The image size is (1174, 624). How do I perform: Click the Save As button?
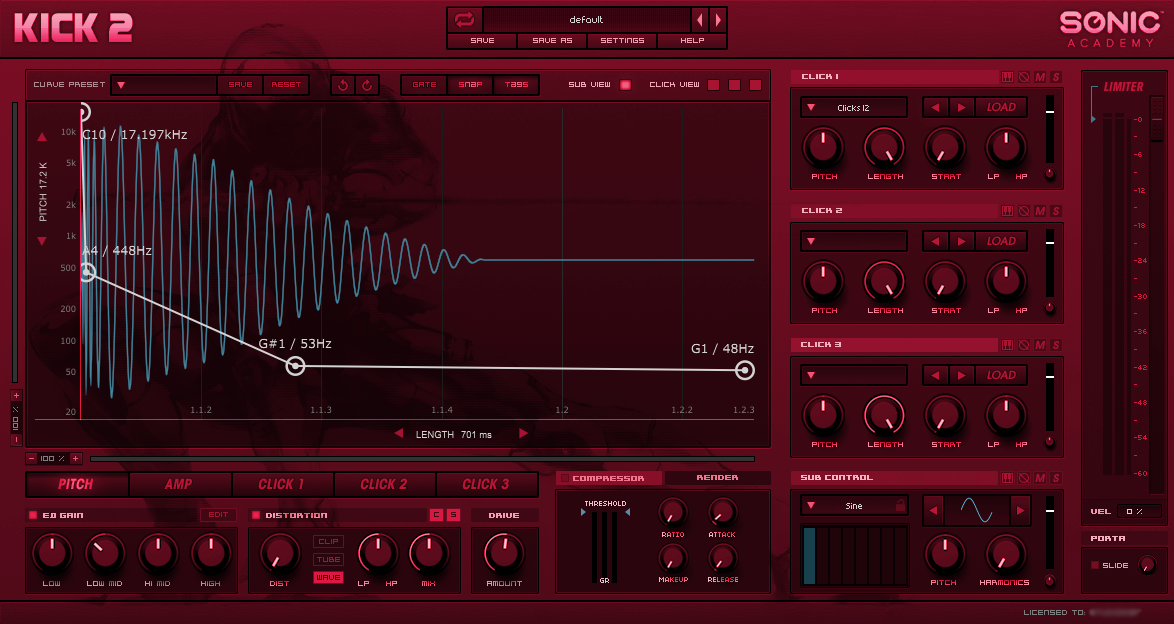tap(552, 40)
